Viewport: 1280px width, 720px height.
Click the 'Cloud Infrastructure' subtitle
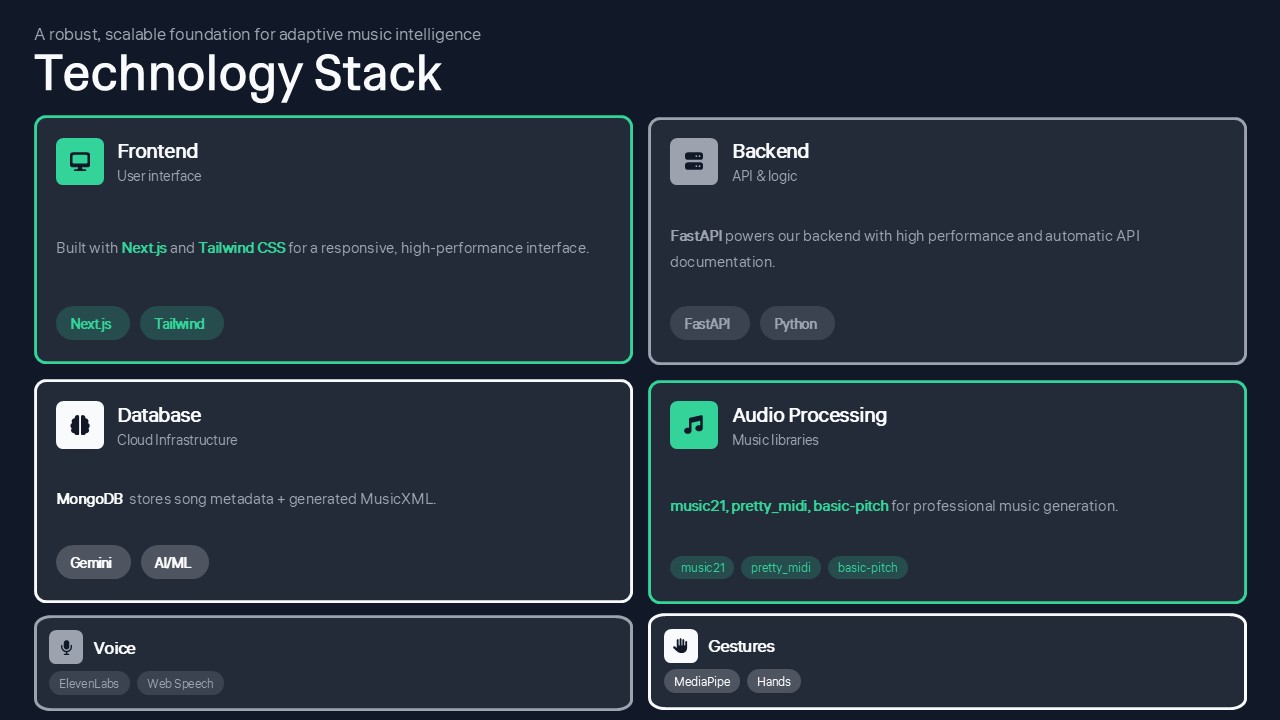[x=177, y=440]
